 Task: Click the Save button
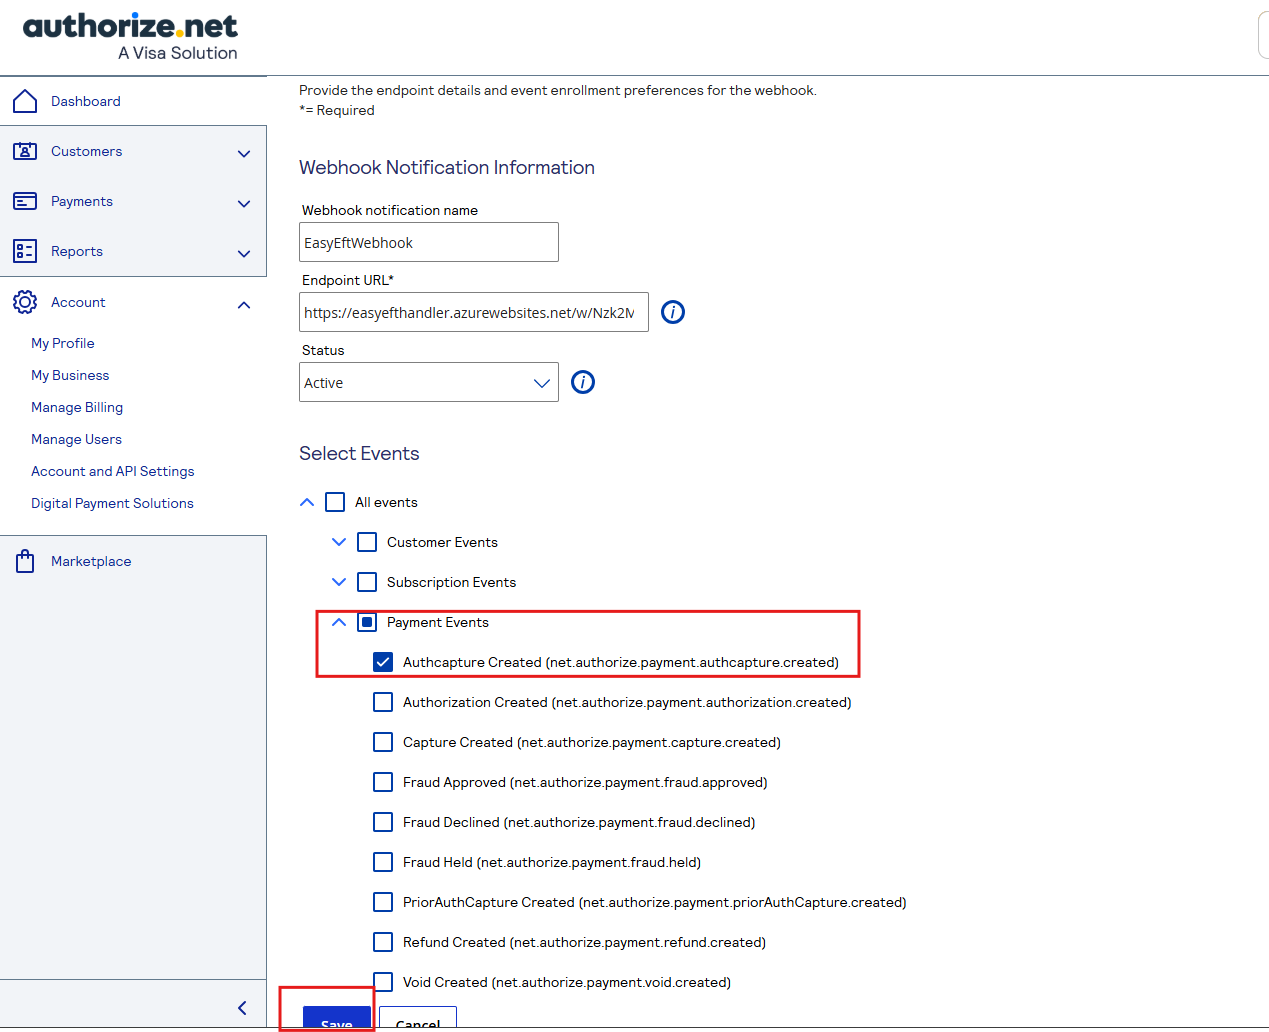pos(336,1020)
